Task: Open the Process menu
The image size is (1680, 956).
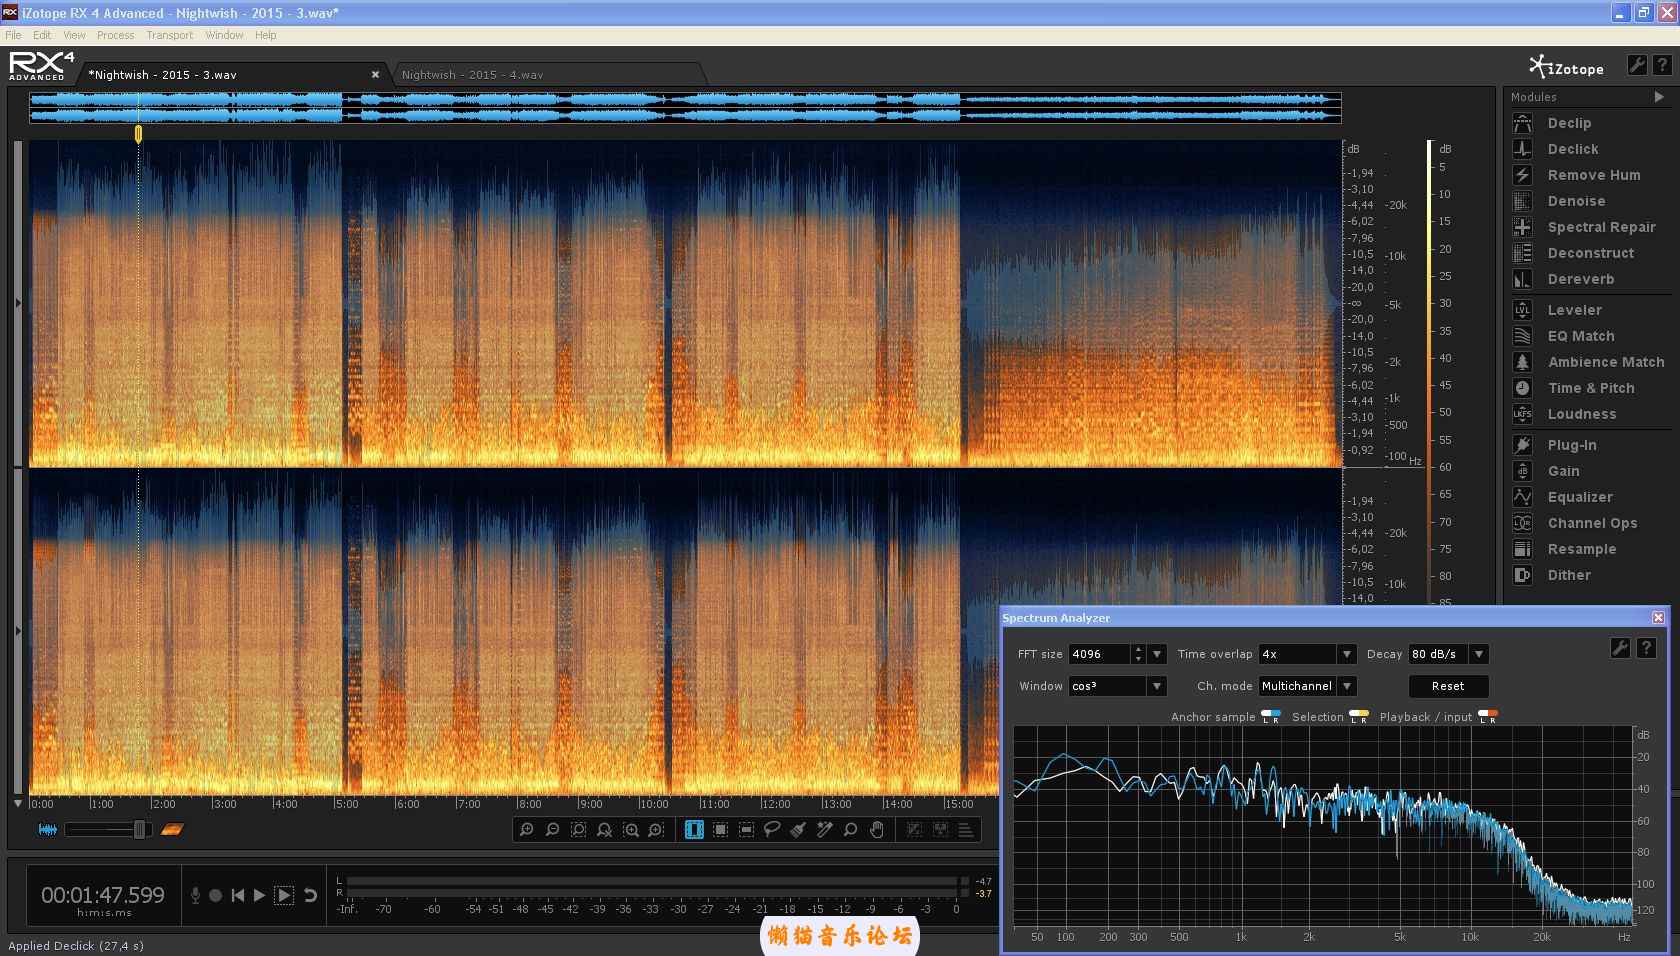Action: [x=115, y=35]
